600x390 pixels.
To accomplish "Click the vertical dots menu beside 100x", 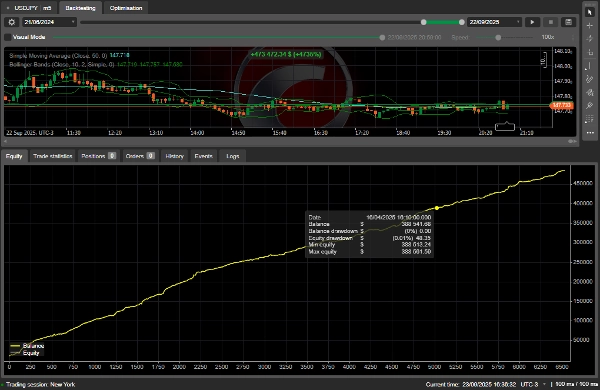I will [x=573, y=38].
